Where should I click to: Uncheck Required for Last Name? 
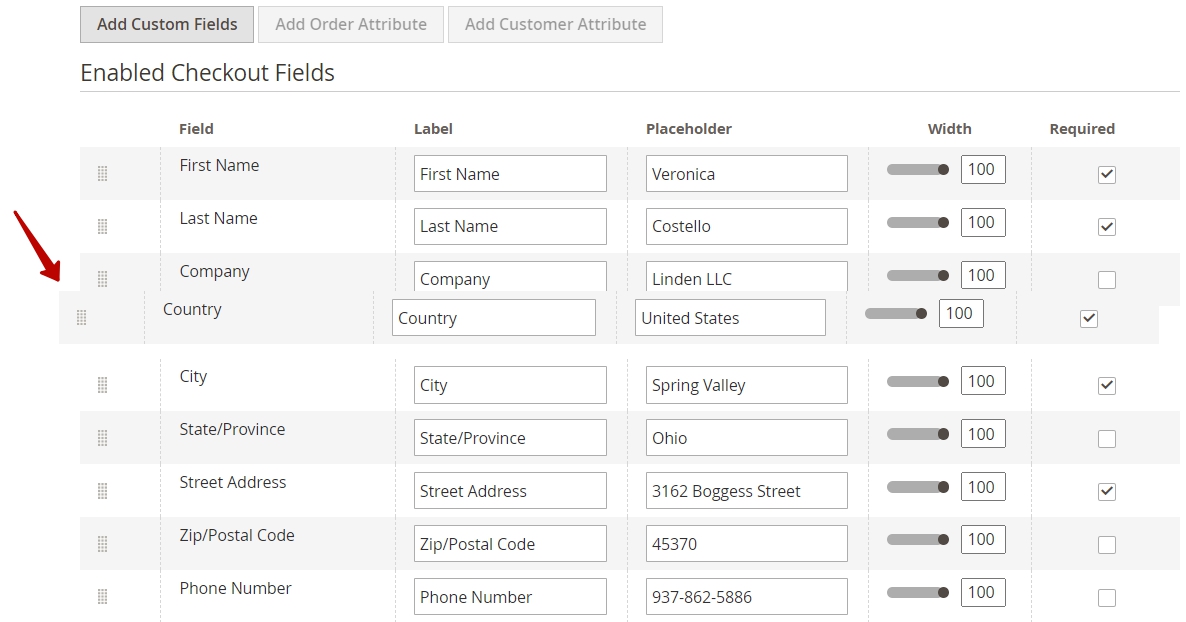tap(1107, 227)
